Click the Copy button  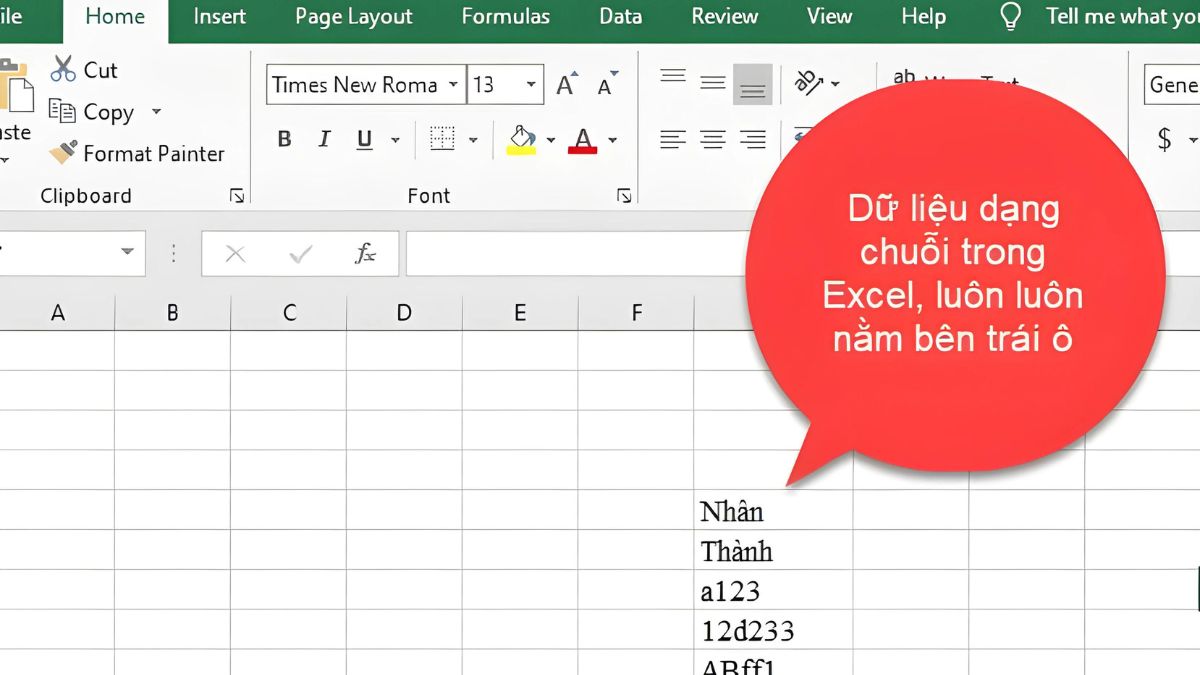click(x=104, y=111)
